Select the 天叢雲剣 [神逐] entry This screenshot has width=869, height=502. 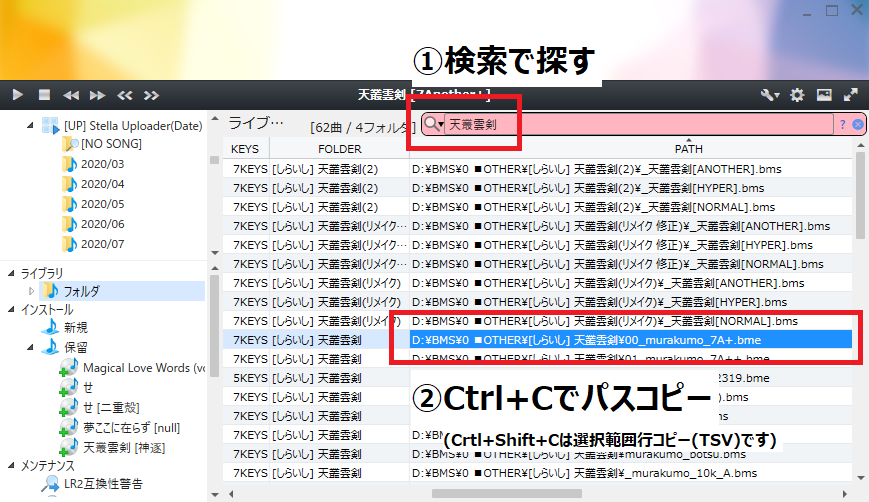pyautogui.click(x=124, y=448)
